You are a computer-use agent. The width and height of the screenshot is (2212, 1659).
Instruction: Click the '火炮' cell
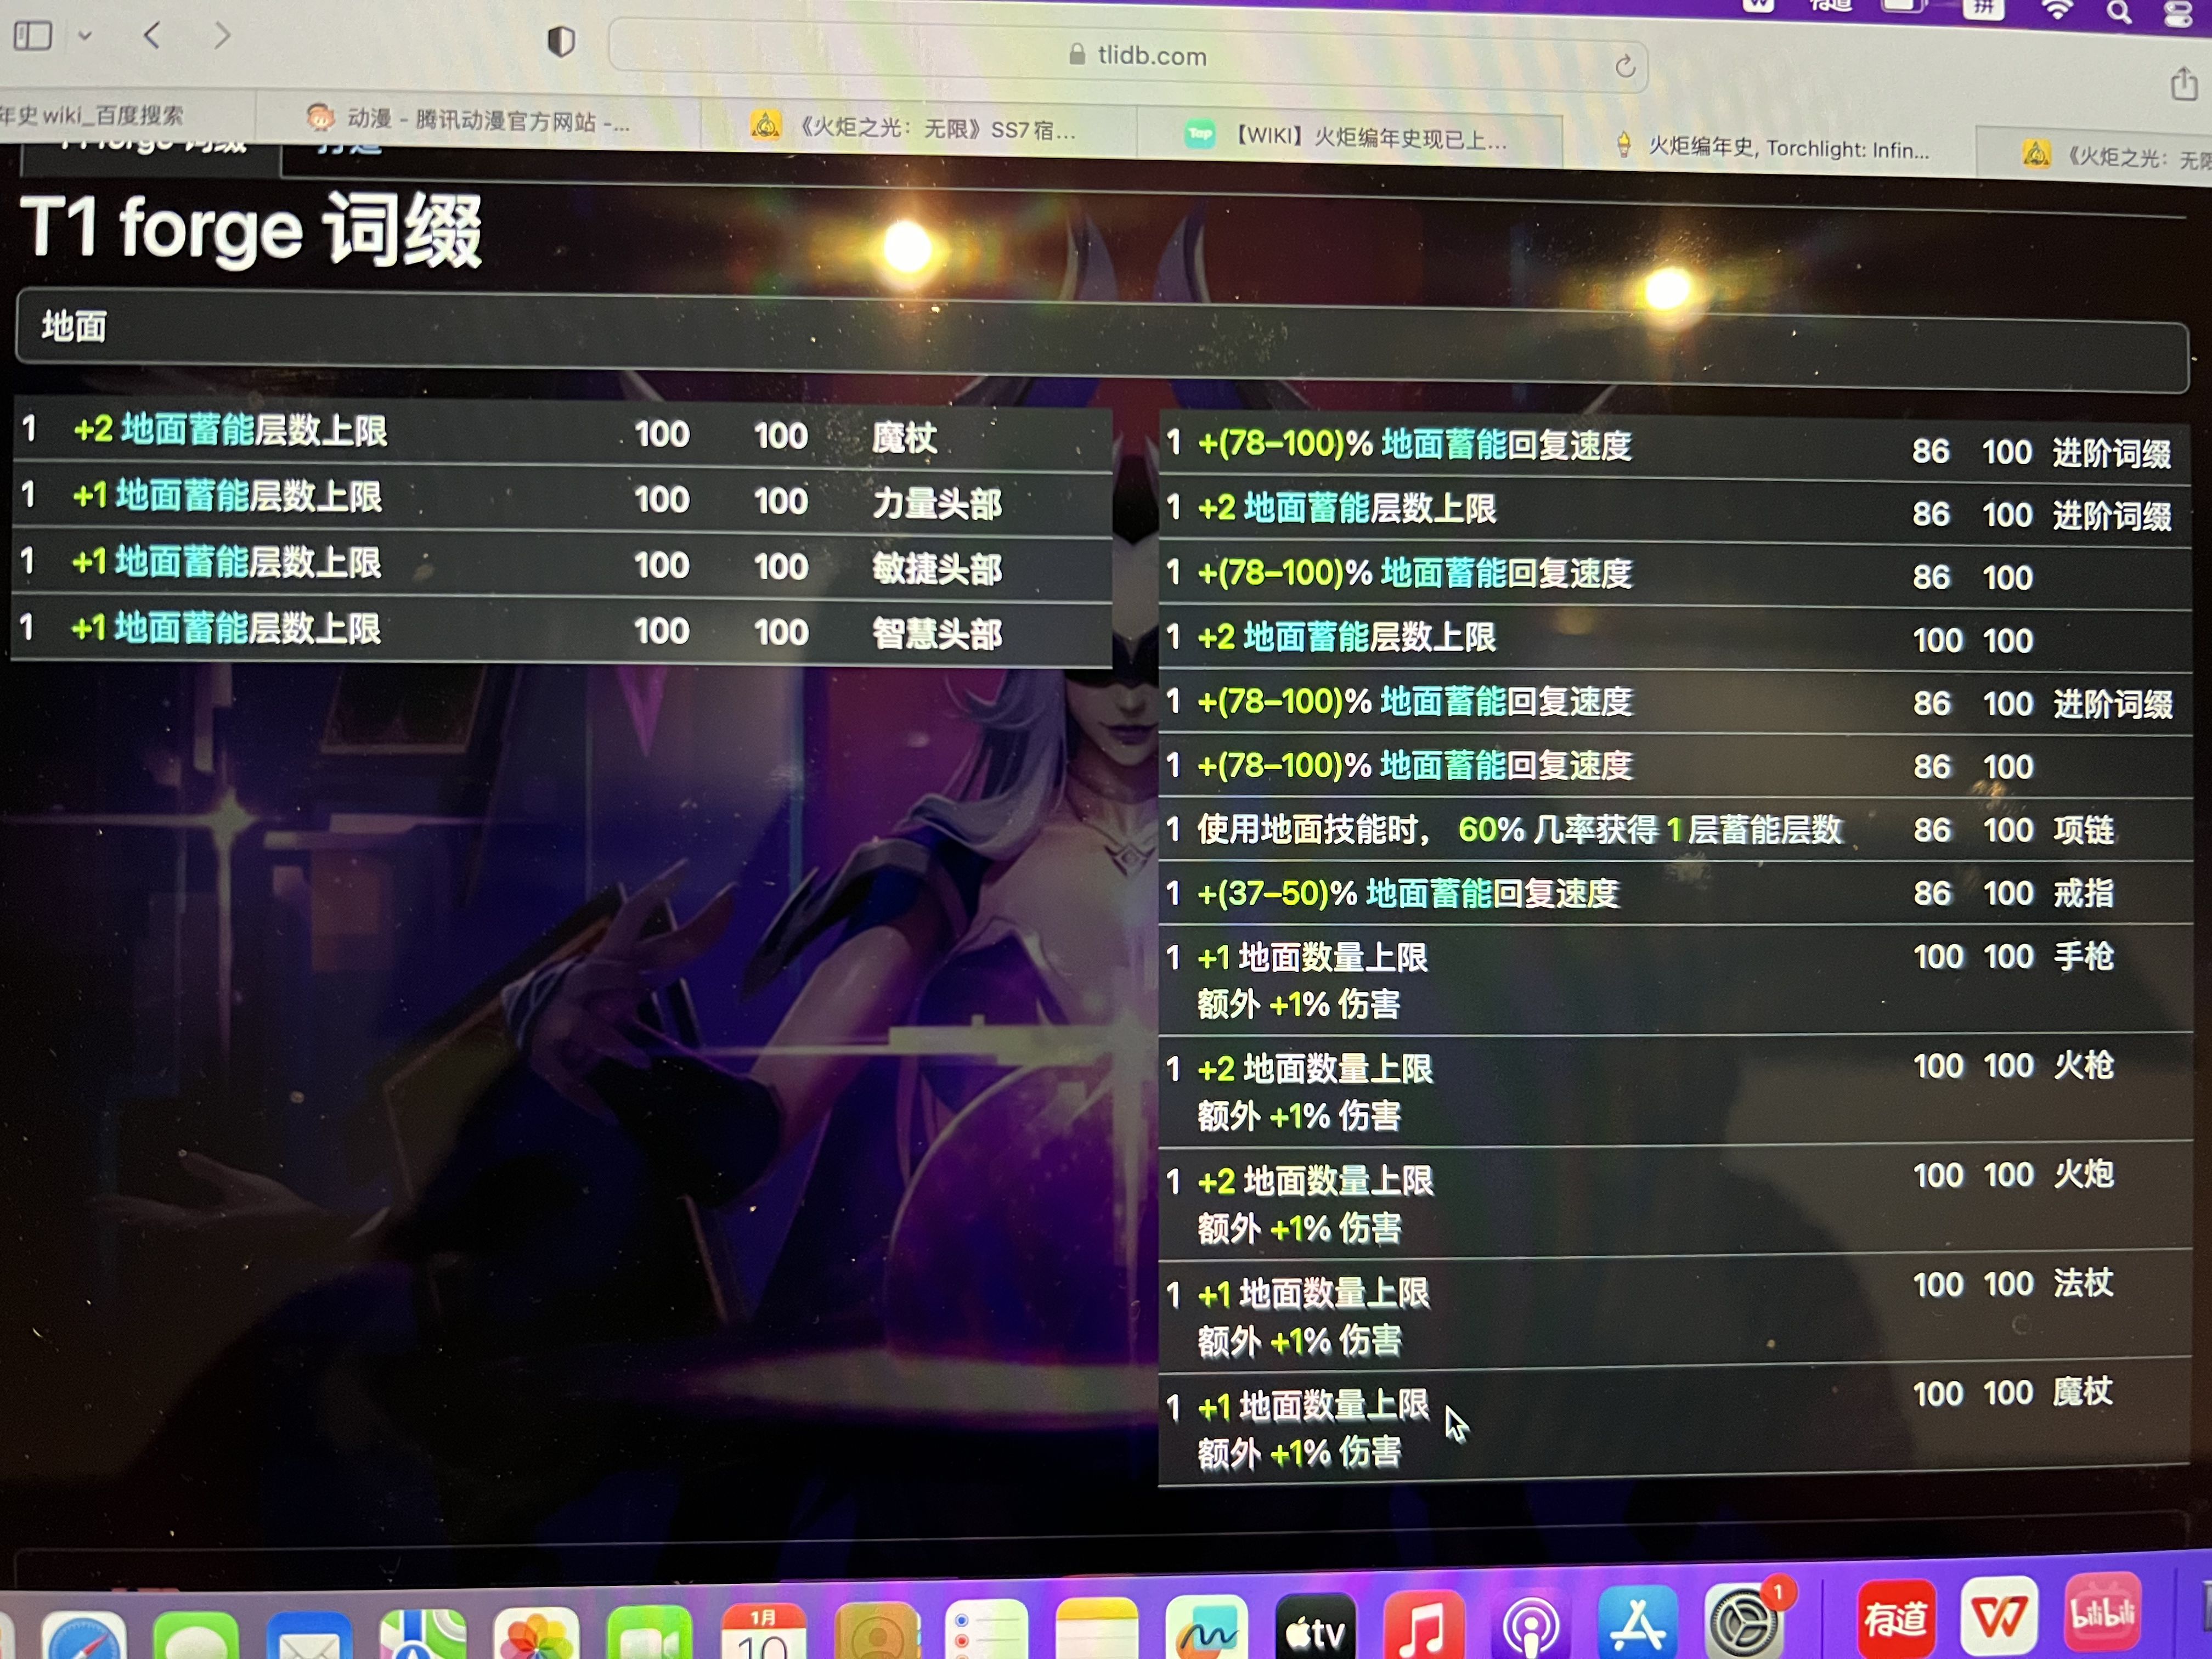pos(2084,1174)
